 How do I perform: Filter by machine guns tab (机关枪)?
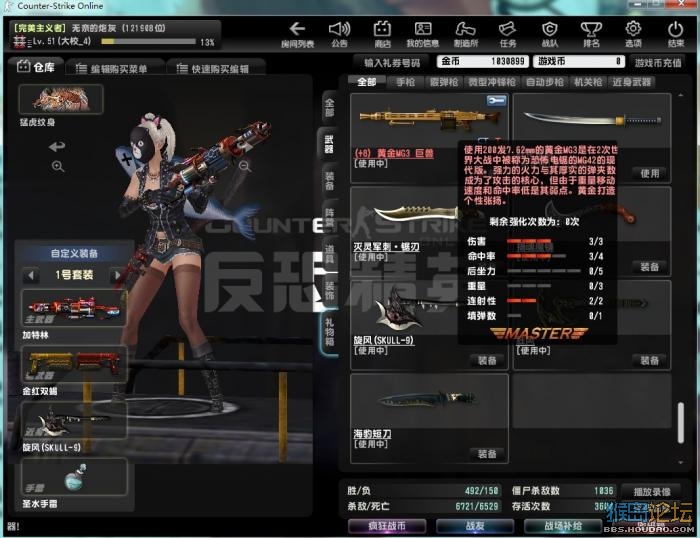click(588, 82)
